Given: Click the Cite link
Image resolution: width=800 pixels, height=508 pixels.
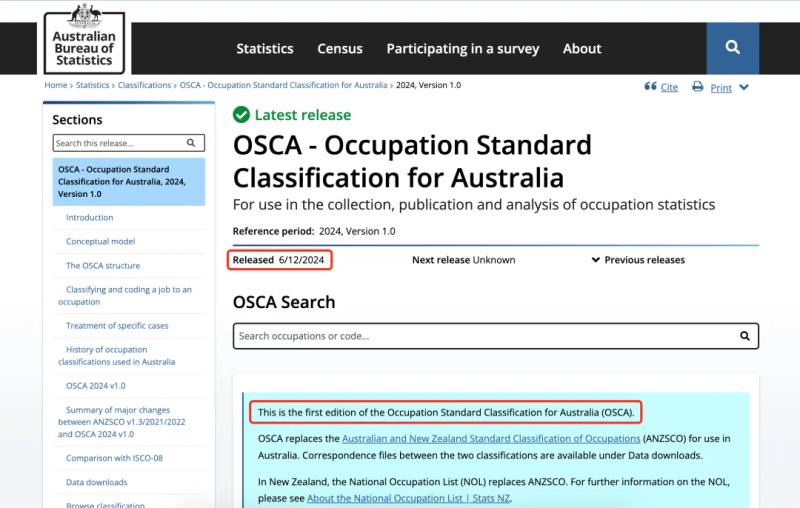Looking at the screenshot, I should [x=669, y=87].
